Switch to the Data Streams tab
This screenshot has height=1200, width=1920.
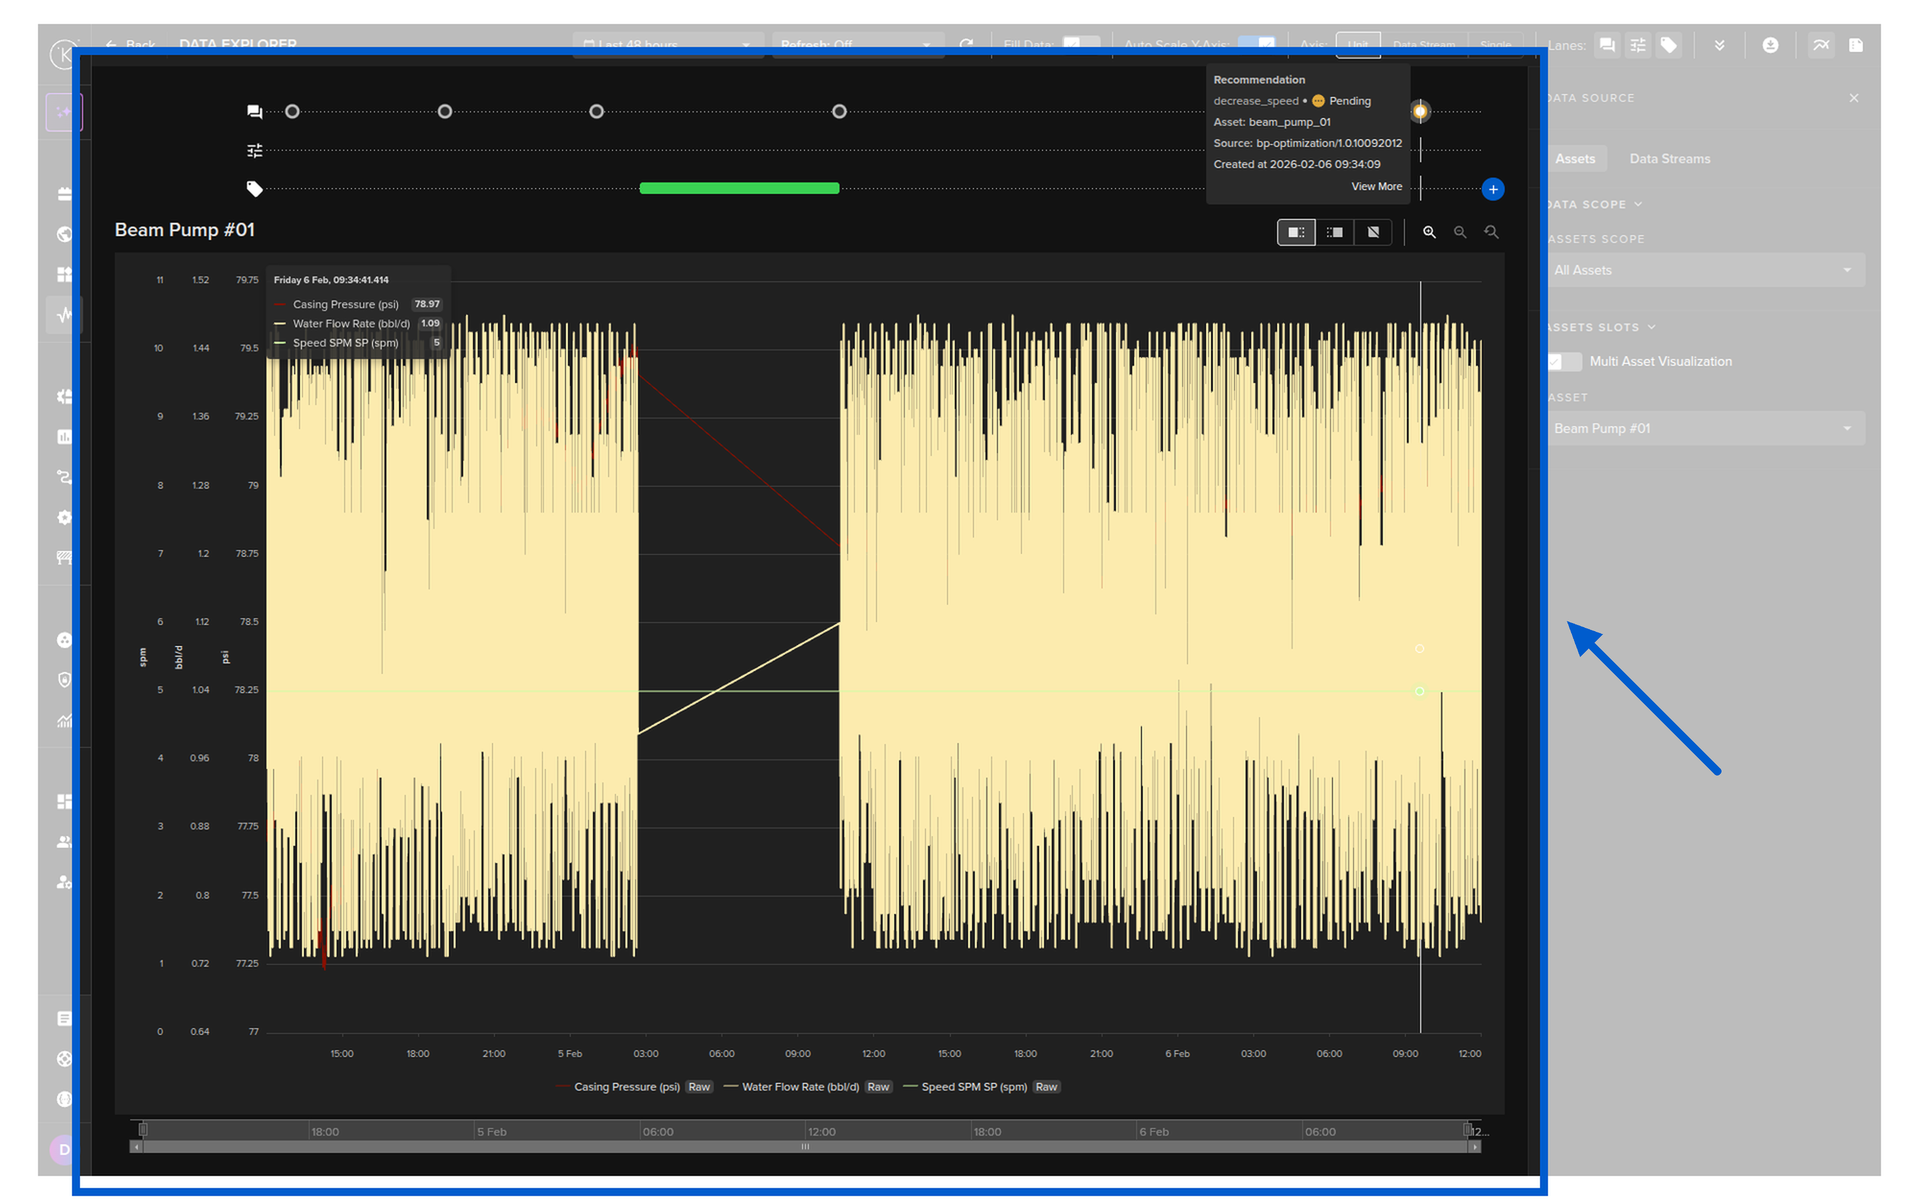click(1669, 159)
